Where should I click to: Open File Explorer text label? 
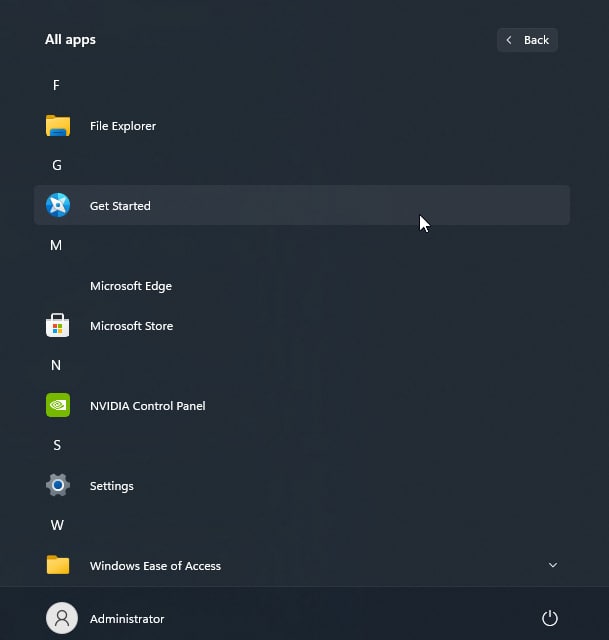123,126
